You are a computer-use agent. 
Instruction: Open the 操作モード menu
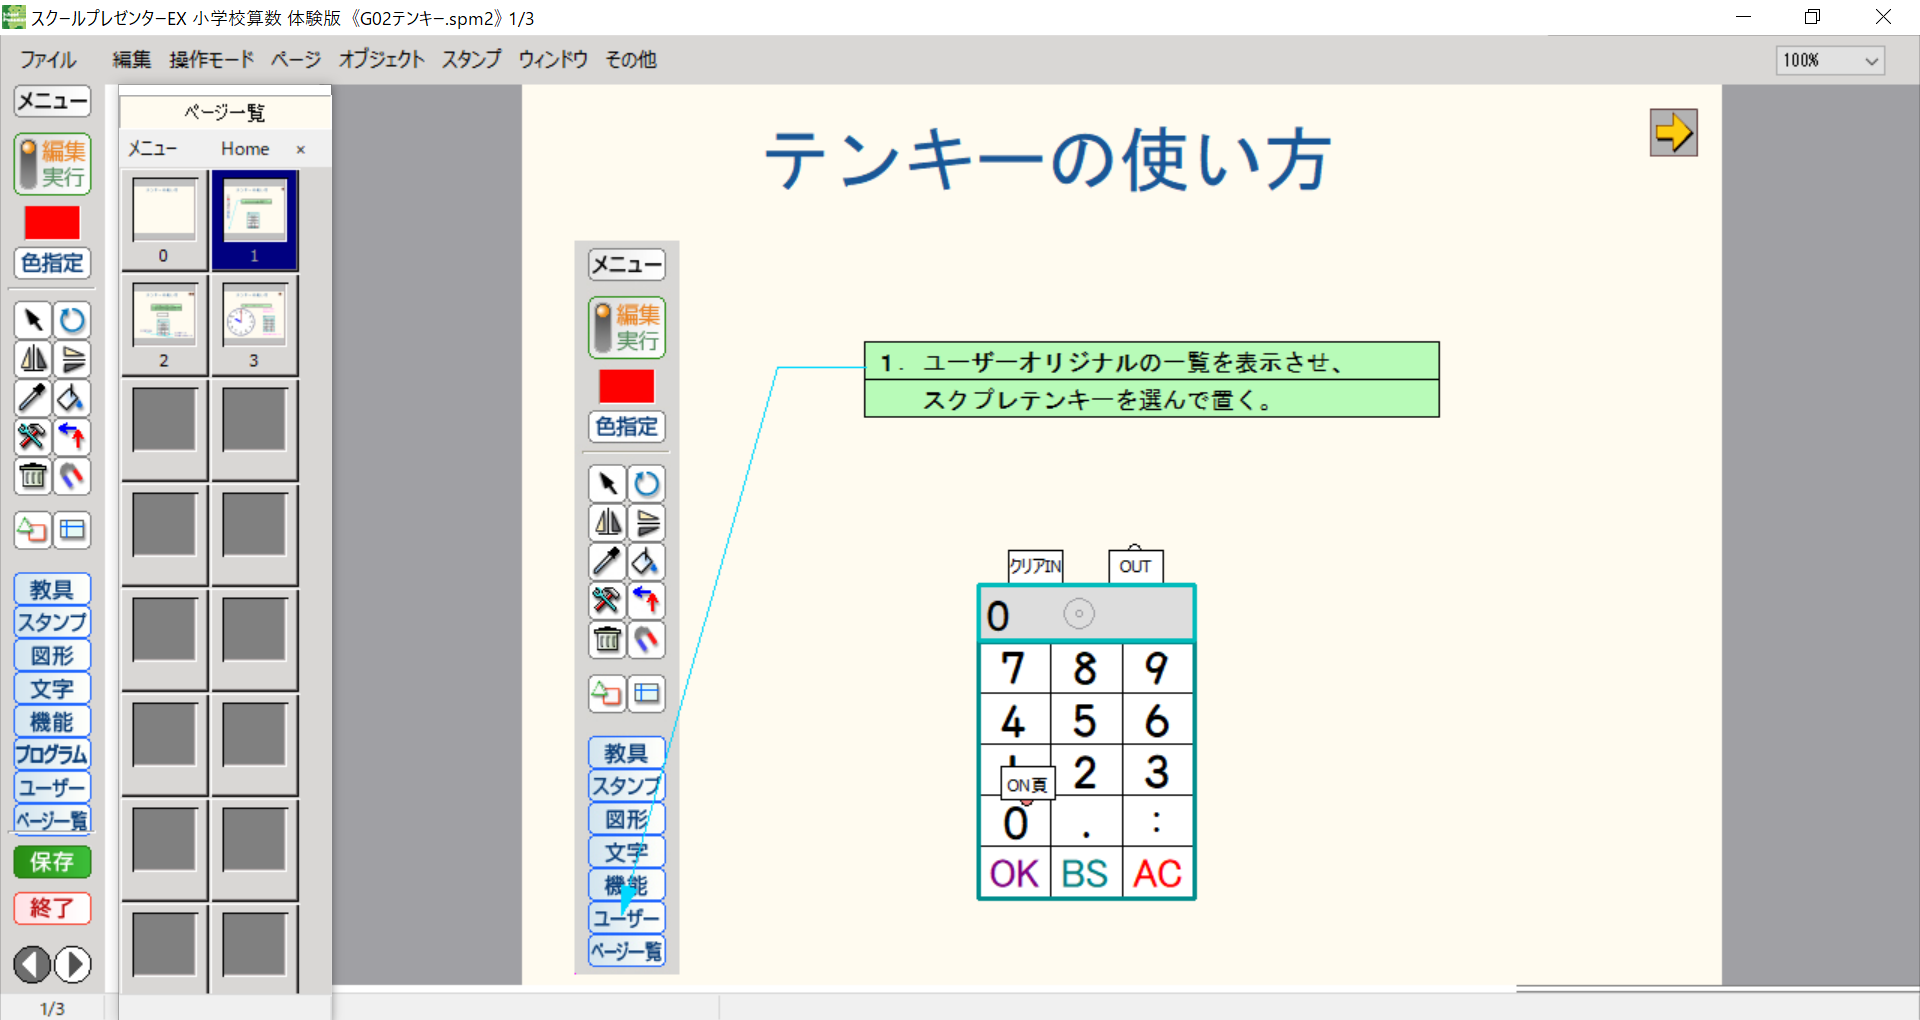pyautogui.click(x=211, y=60)
